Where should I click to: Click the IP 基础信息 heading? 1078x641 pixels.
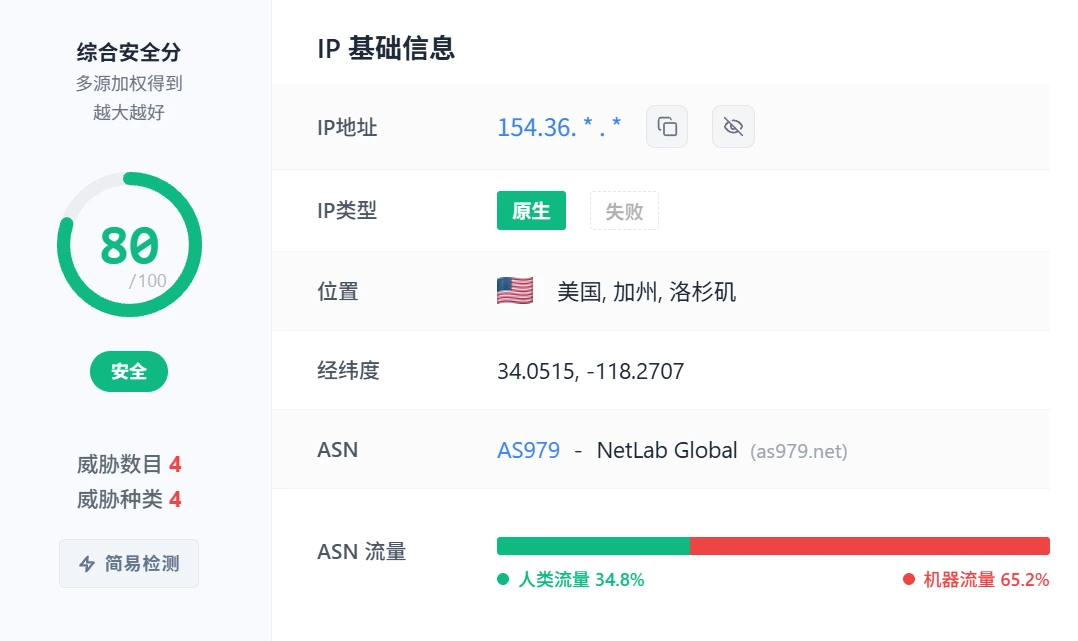(x=386, y=48)
